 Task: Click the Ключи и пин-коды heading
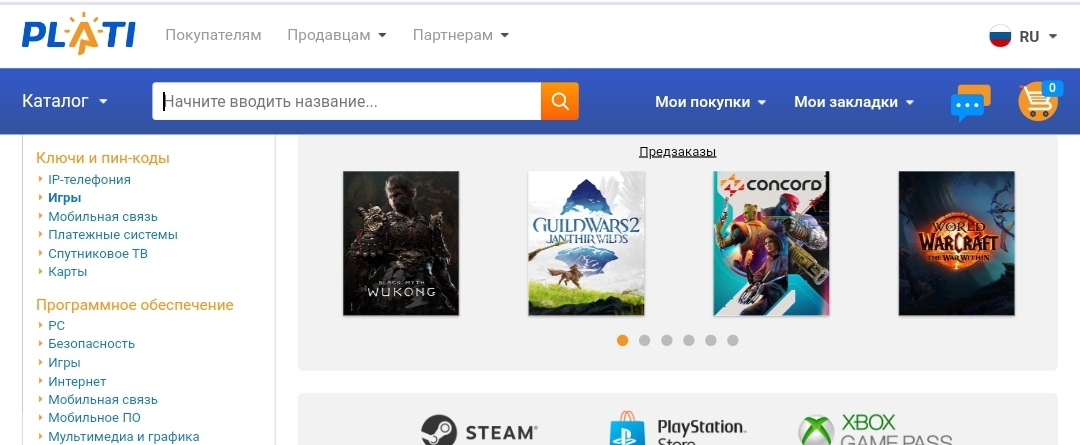pos(103,158)
